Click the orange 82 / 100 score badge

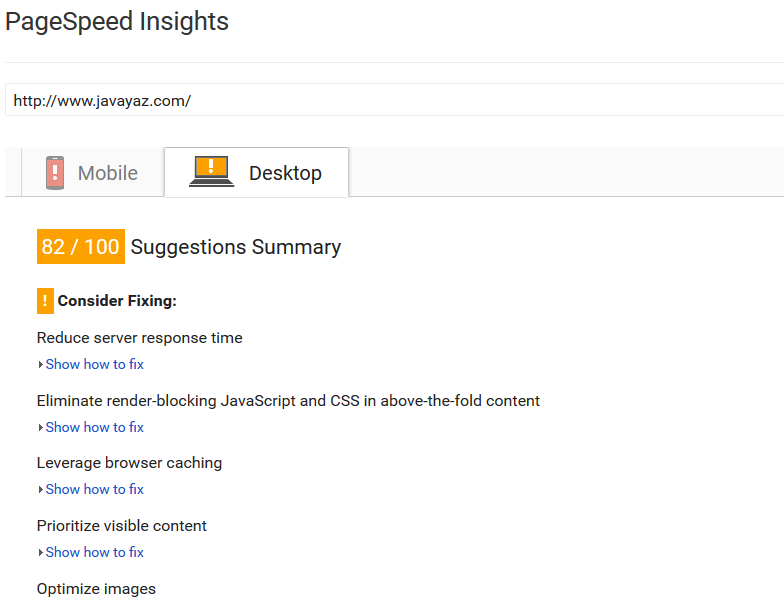coord(80,247)
